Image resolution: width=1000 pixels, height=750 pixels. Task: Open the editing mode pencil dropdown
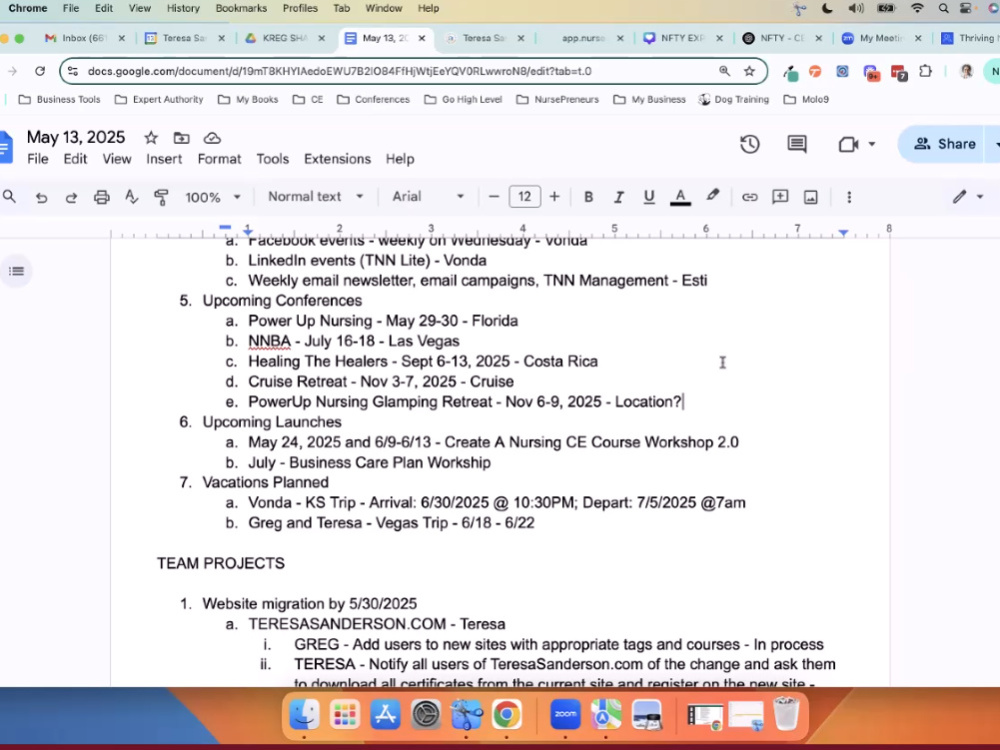[968, 197]
